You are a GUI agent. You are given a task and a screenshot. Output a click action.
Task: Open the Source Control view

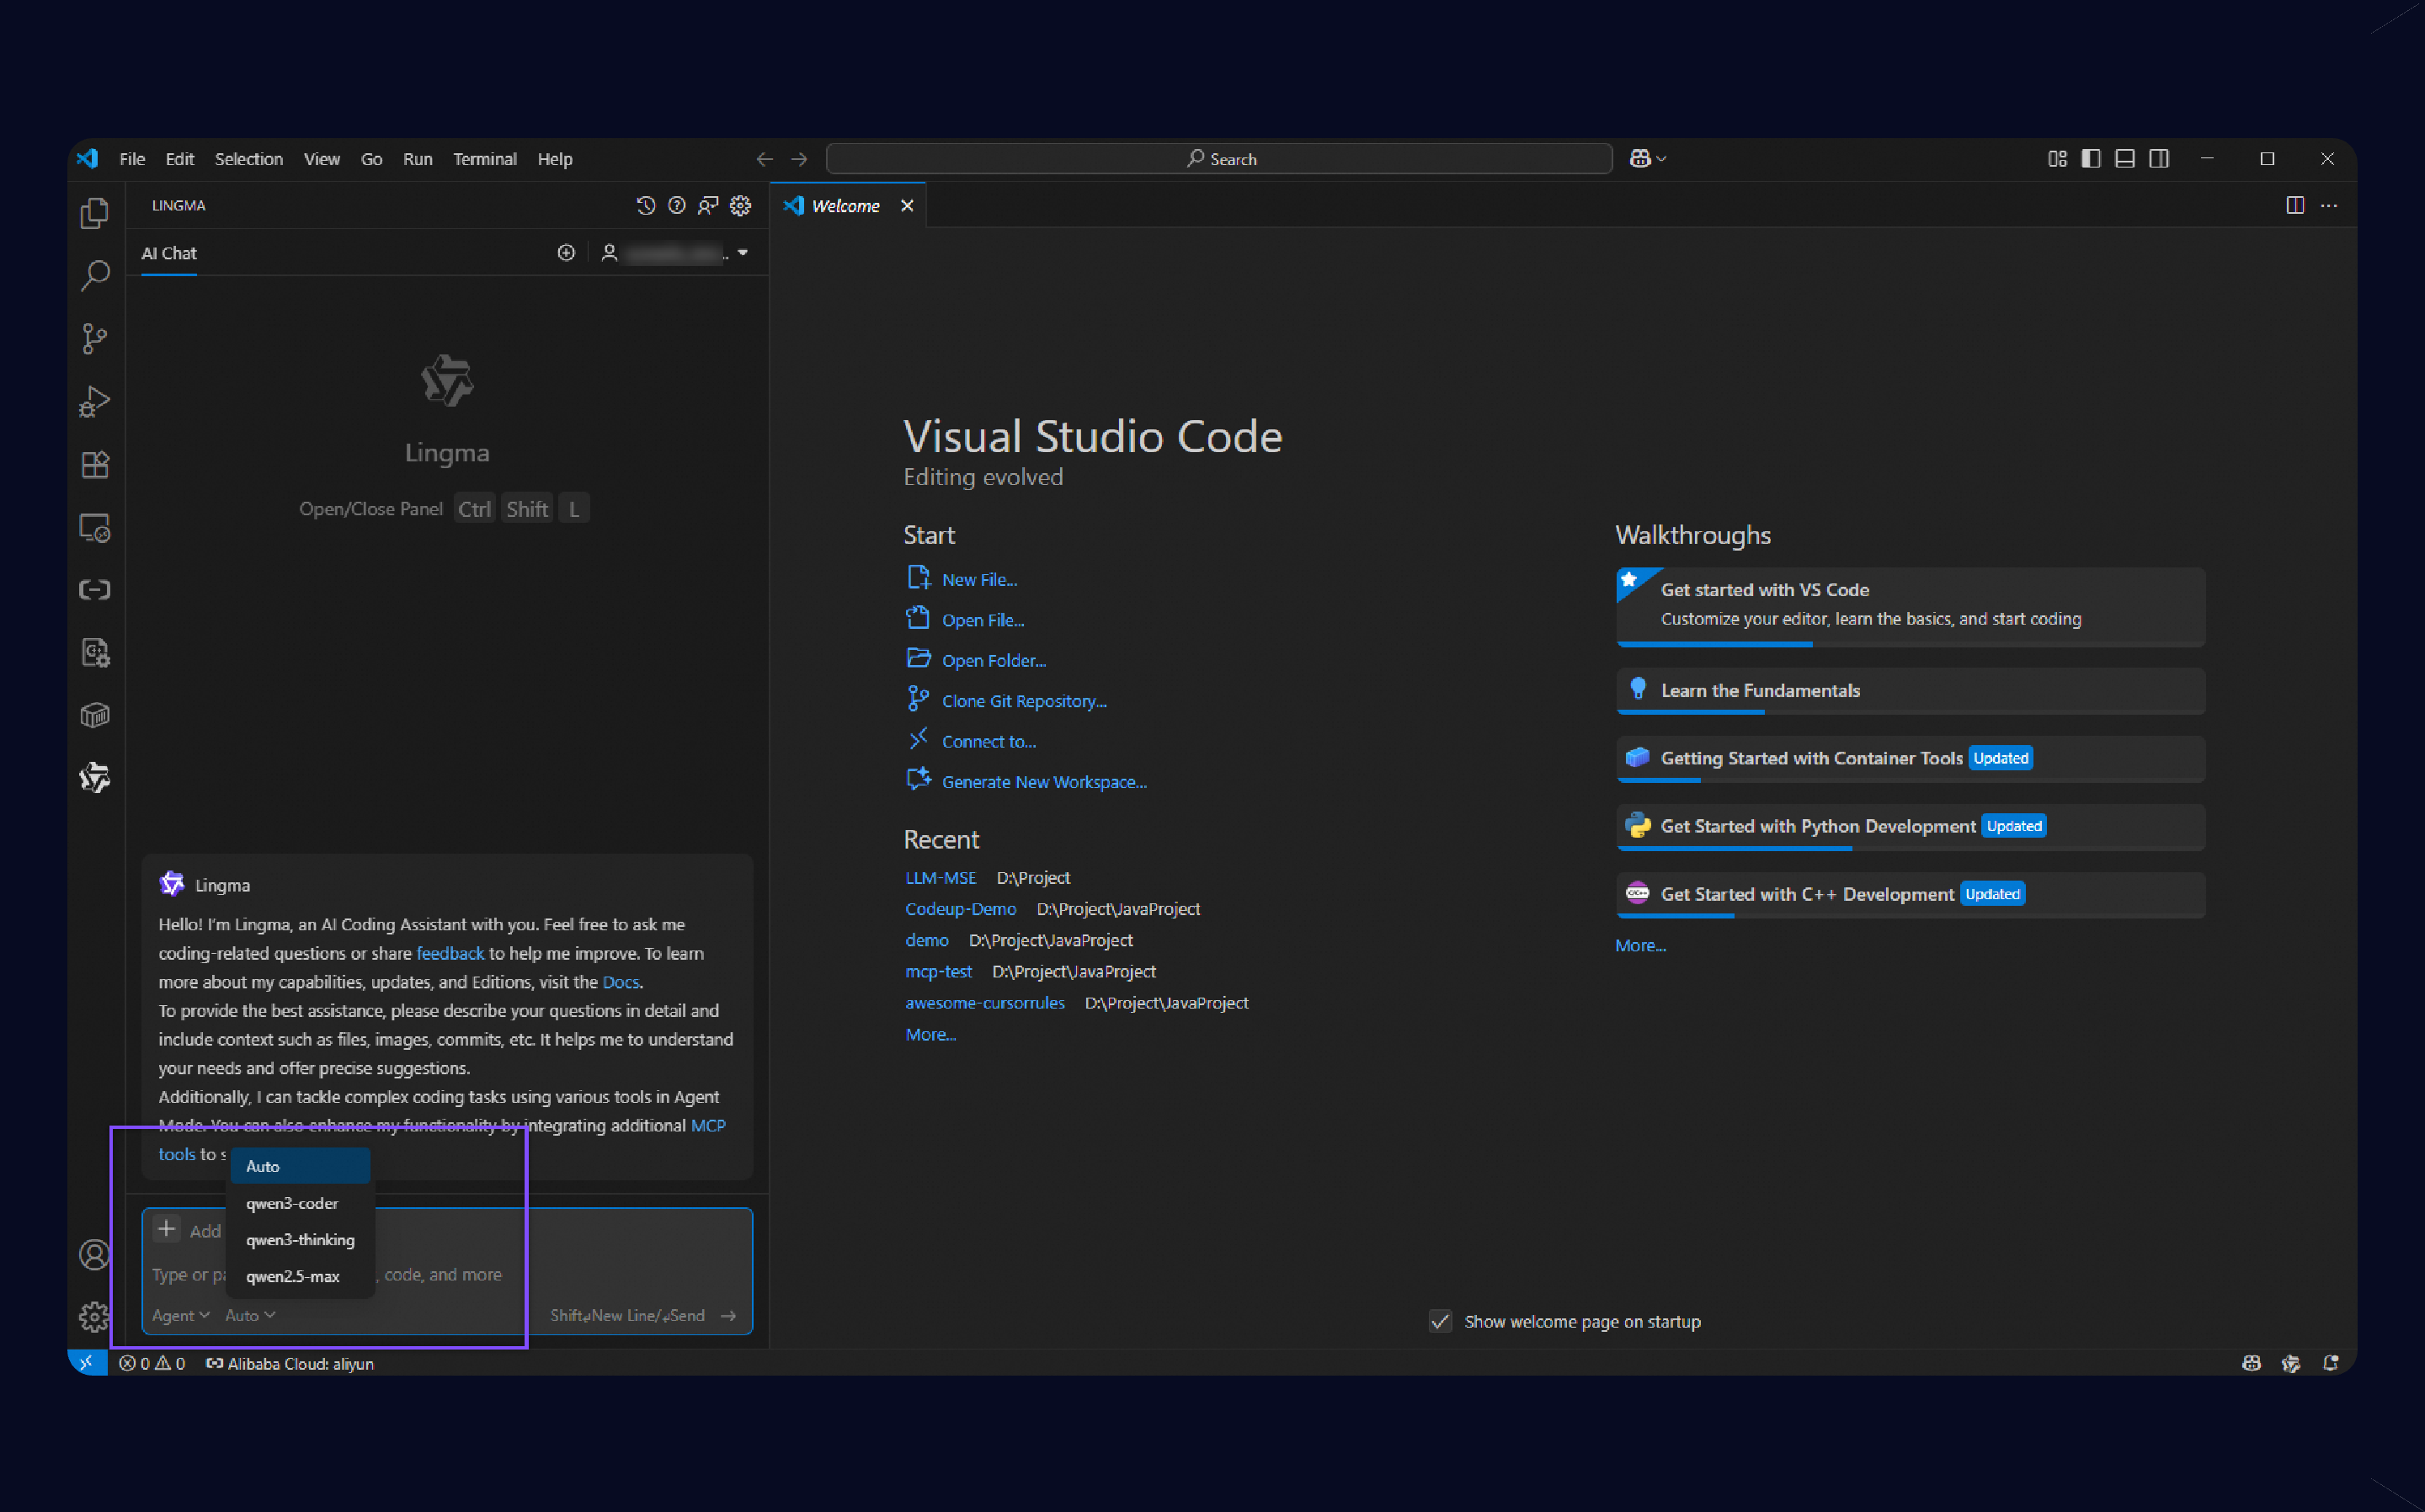(x=94, y=338)
